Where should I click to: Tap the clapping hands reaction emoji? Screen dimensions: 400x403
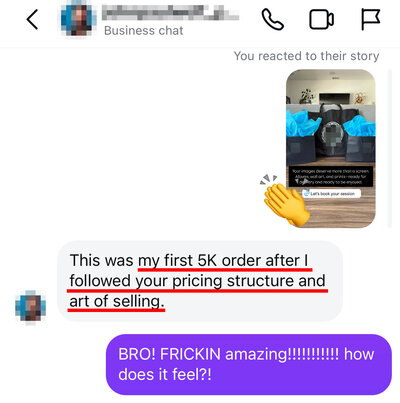(285, 200)
